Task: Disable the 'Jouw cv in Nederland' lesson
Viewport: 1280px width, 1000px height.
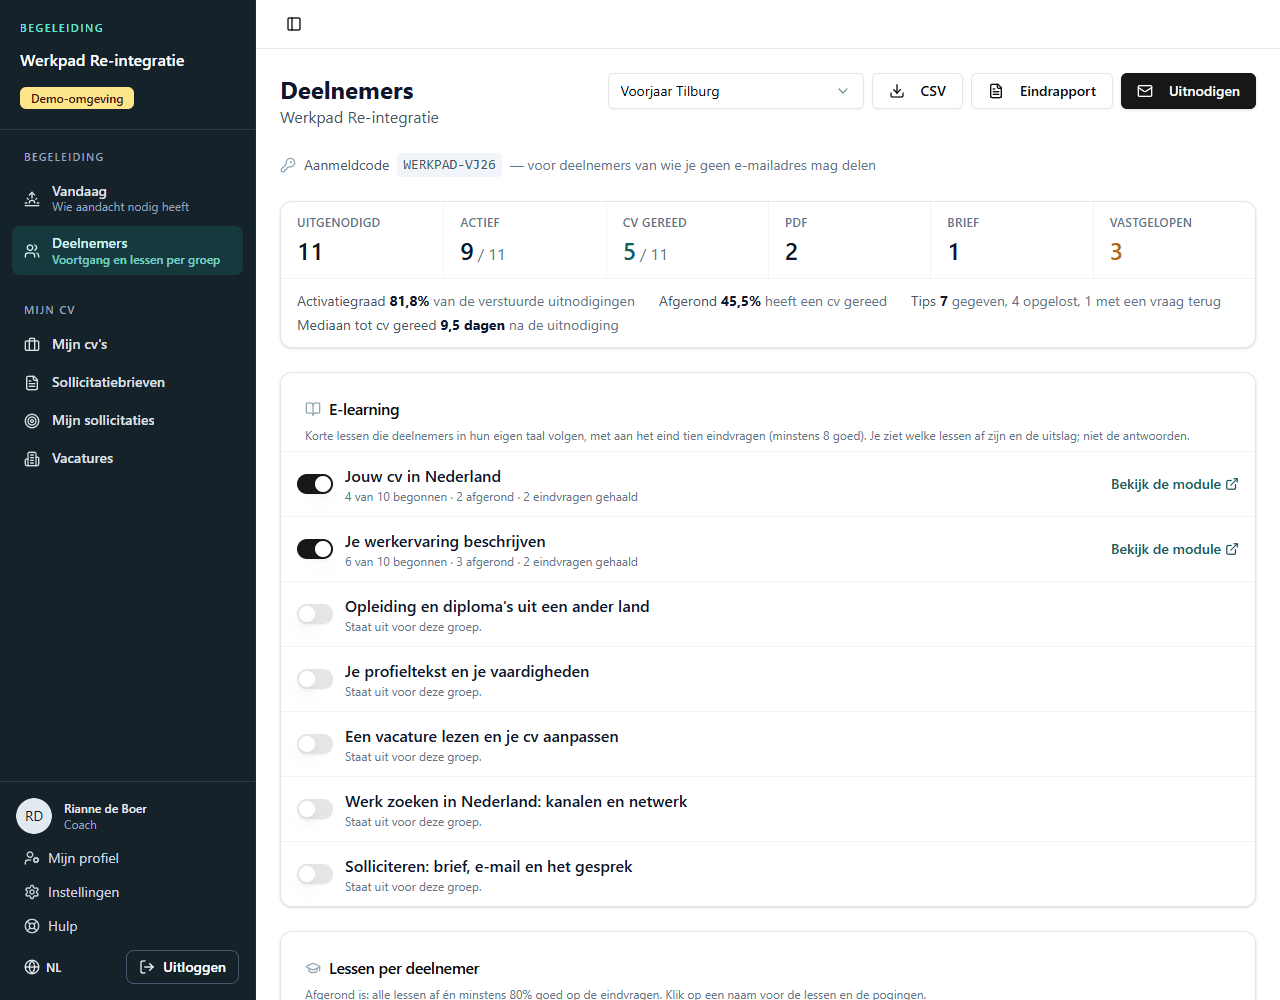Action: tap(315, 484)
